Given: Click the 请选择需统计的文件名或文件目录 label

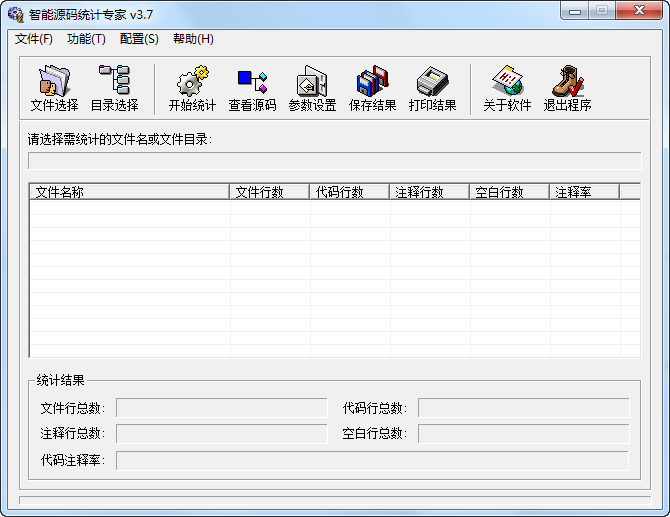Looking at the screenshot, I should pyautogui.click(x=120, y=139).
